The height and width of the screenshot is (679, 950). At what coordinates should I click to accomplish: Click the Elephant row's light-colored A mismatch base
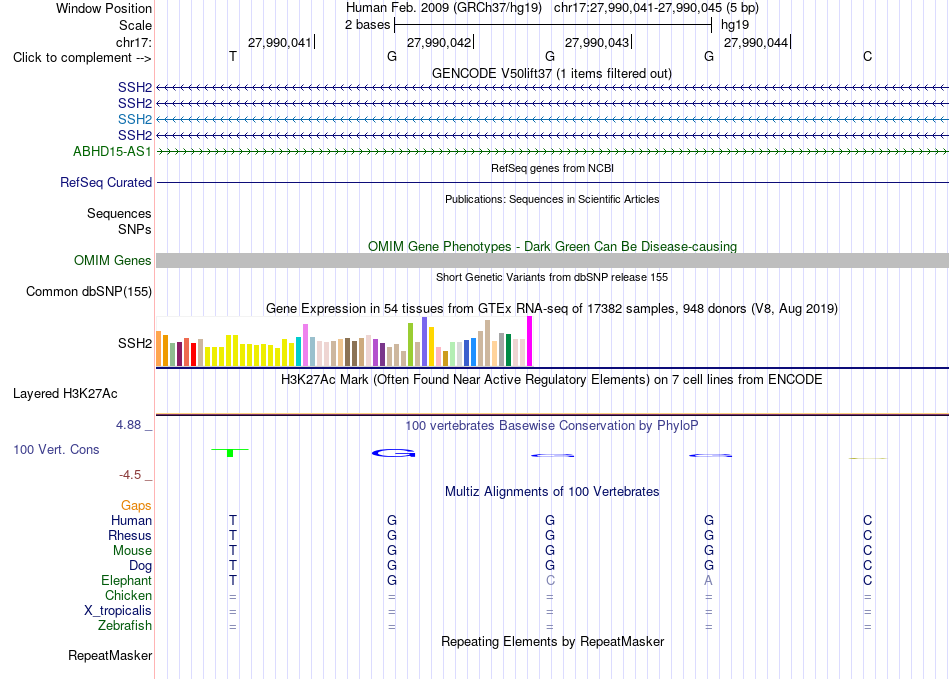(x=708, y=580)
